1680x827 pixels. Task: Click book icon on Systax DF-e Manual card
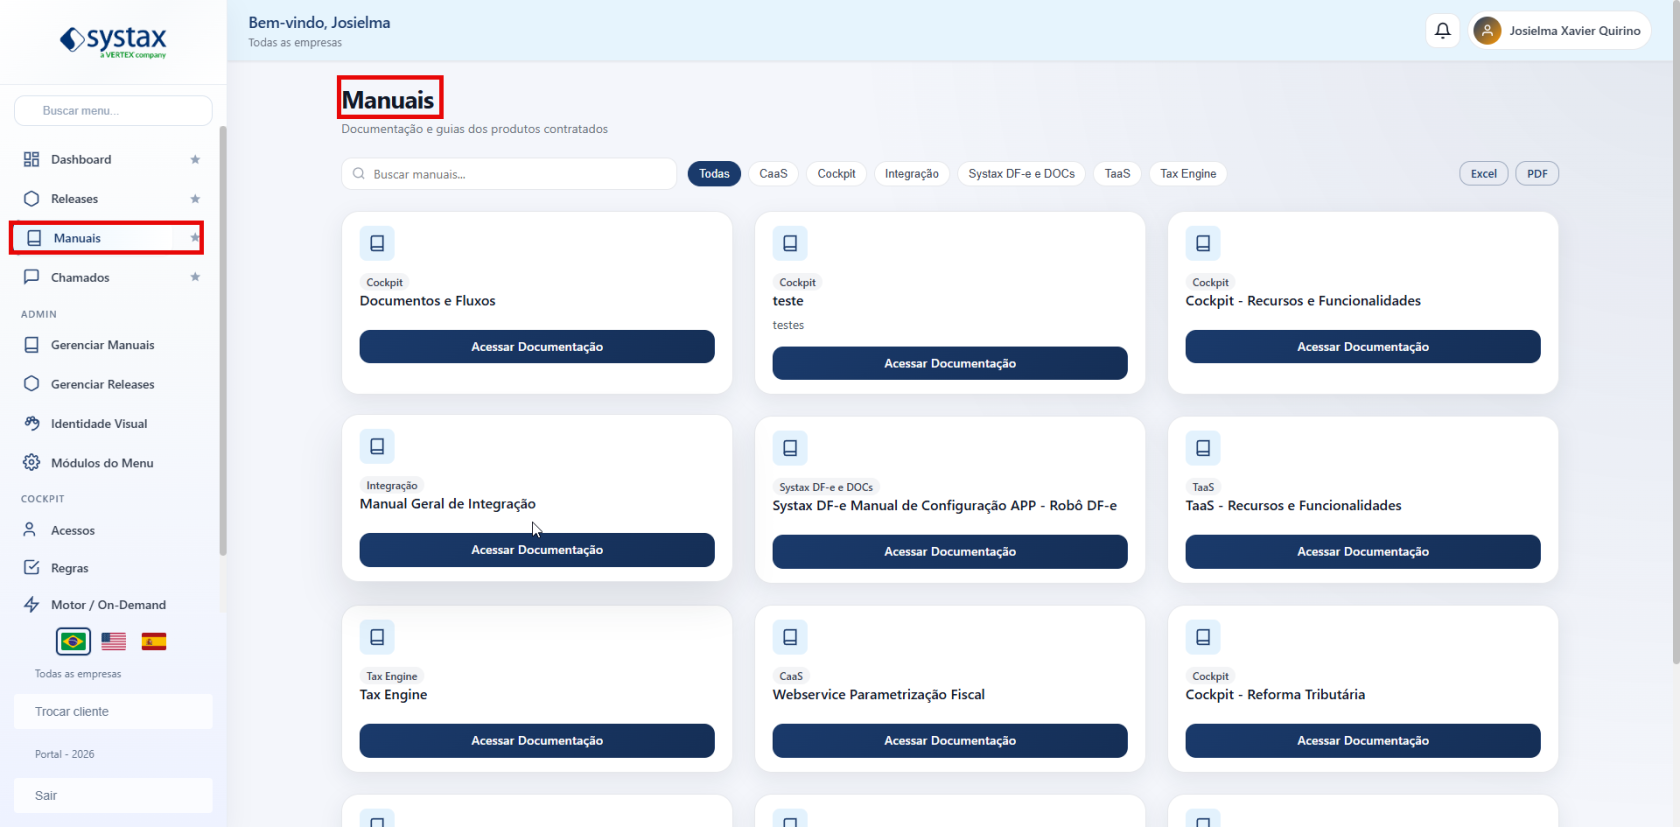(790, 448)
